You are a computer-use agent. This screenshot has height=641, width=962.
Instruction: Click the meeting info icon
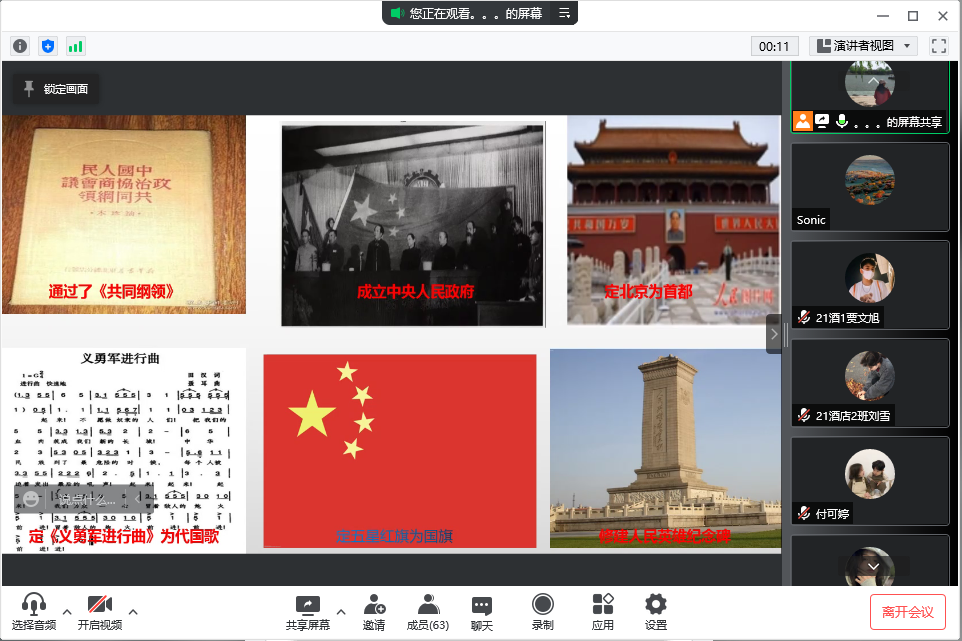(x=20, y=46)
